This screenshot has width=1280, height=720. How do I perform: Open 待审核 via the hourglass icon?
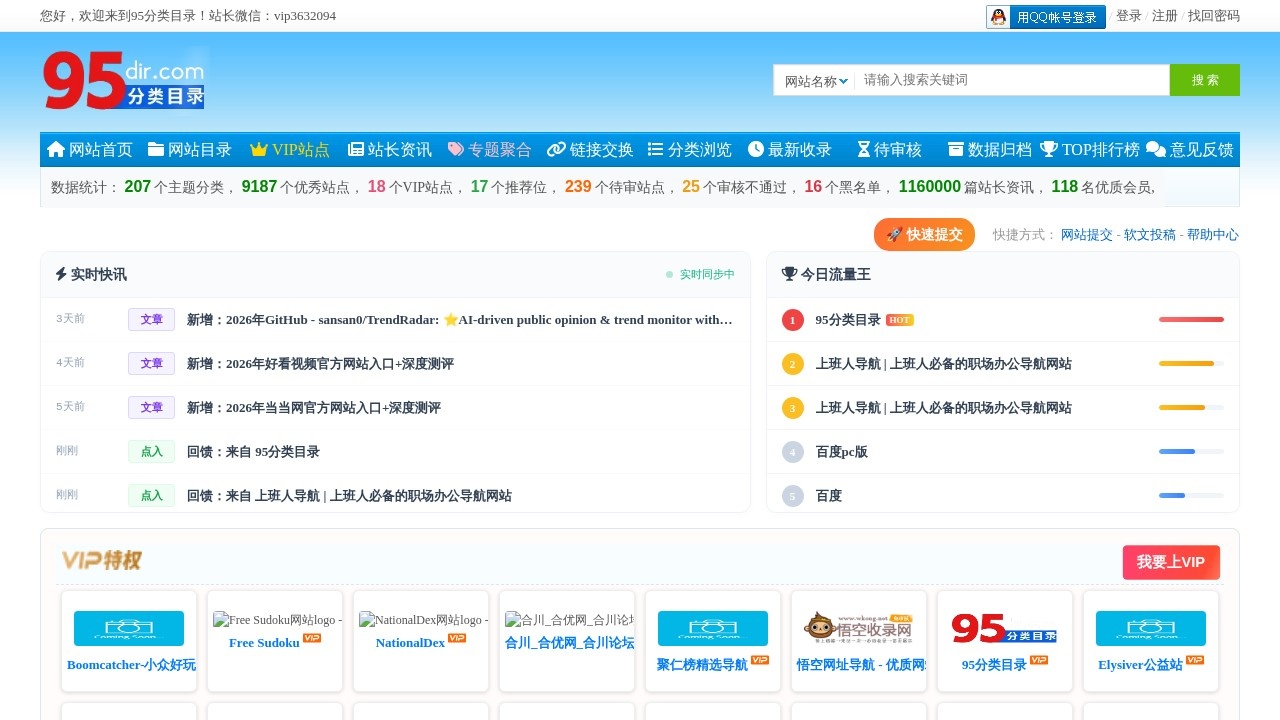pyautogui.click(x=862, y=150)
